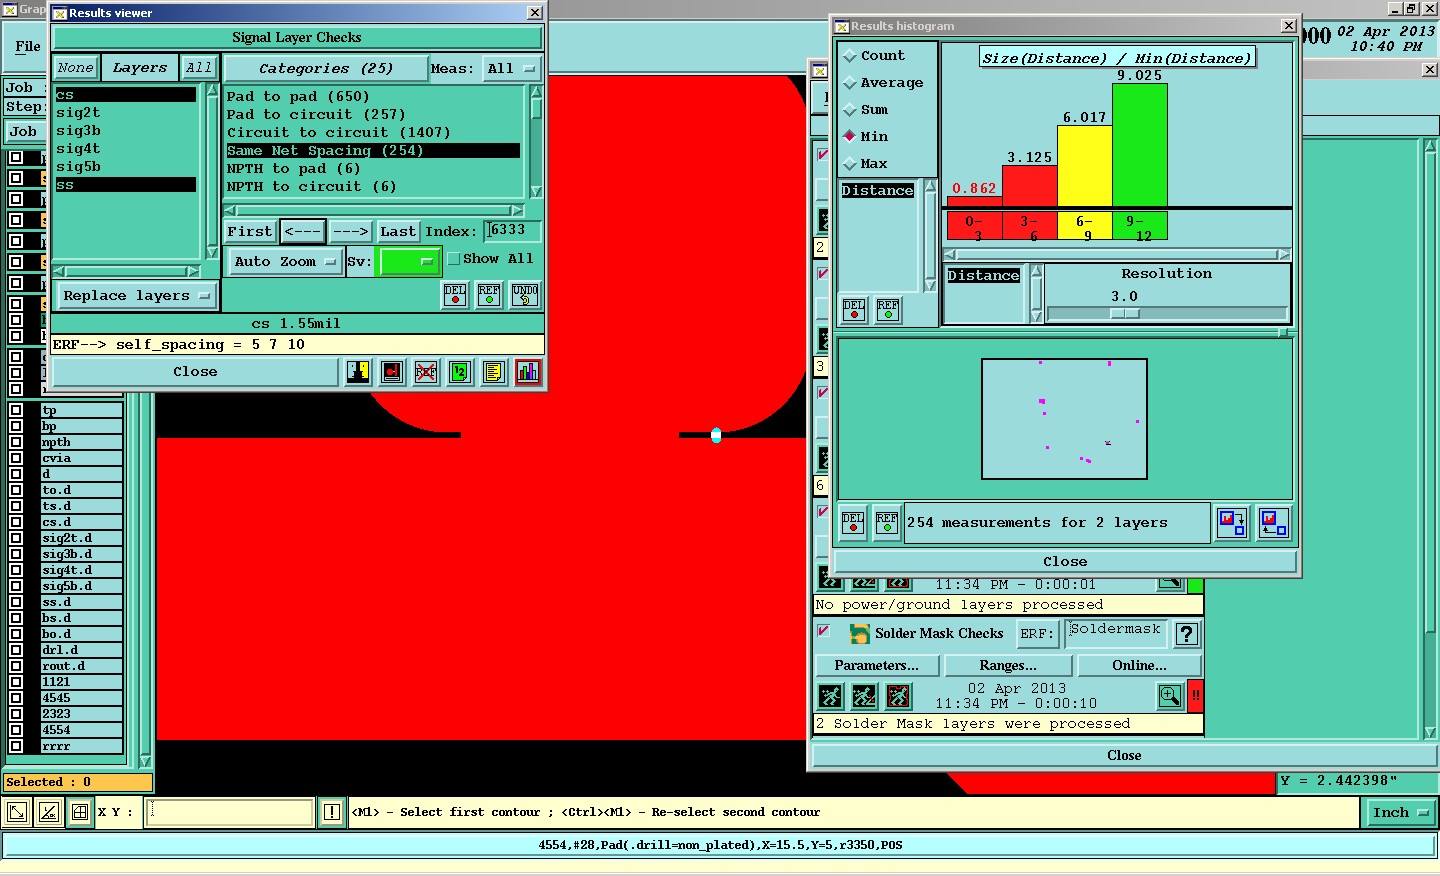Image resolution: width=1440 pixels, height=876 pixels.
Task: Open the Replace layers dropdown
Action: coord(136,296)
